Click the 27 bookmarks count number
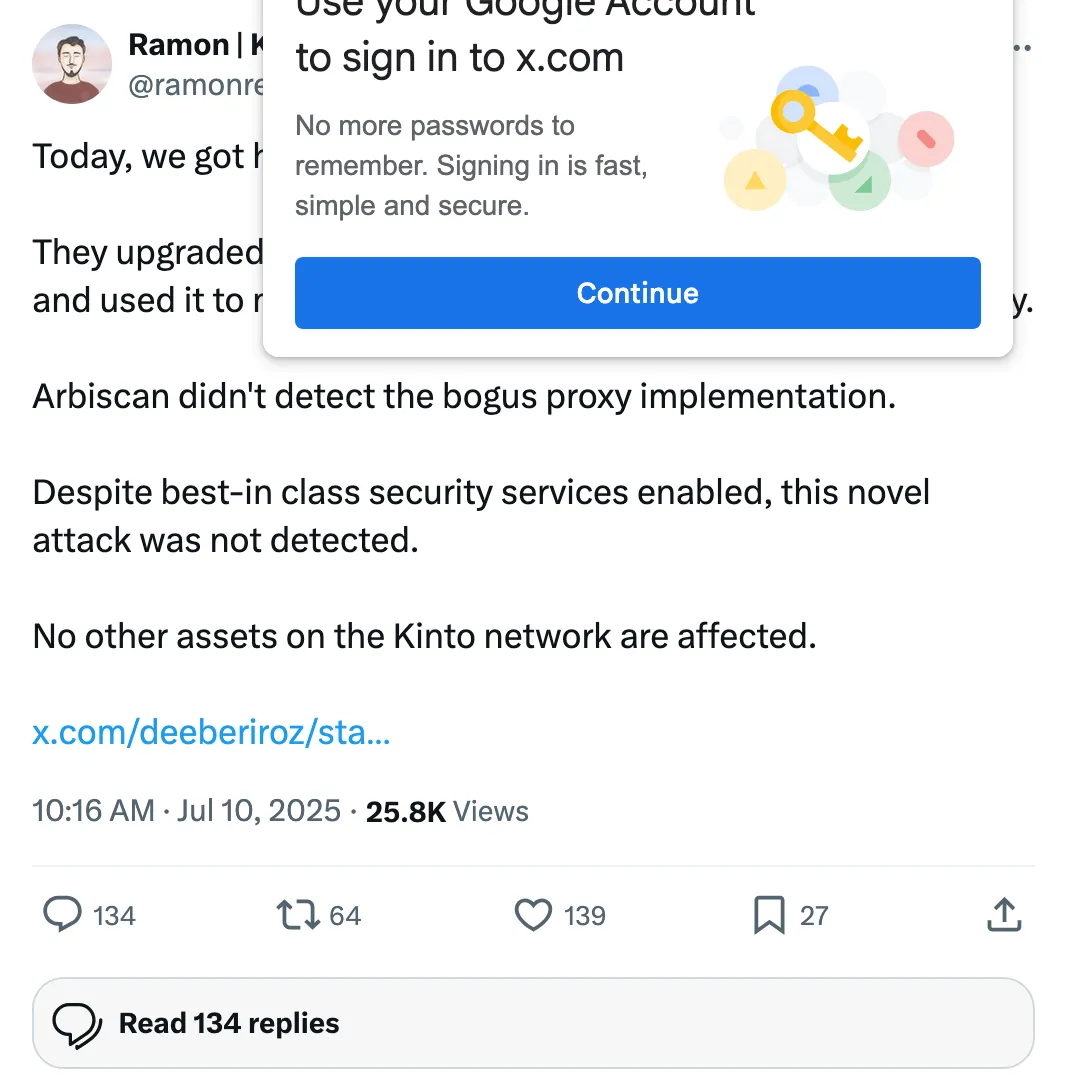This screenshot has width=1067, height=1084. point(814,916)
